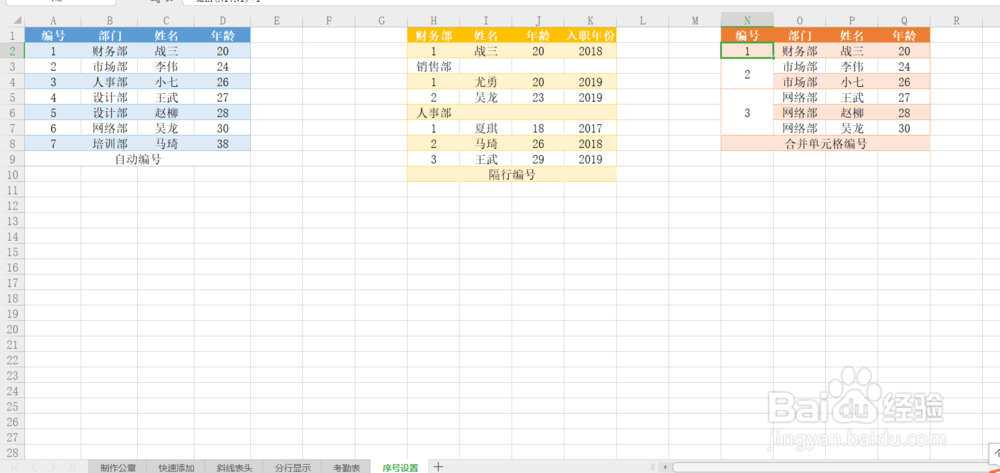The height and width of the screenshot is (473, 1000).
Task: Select the 培训部 cell
Action: pos(109,143)
